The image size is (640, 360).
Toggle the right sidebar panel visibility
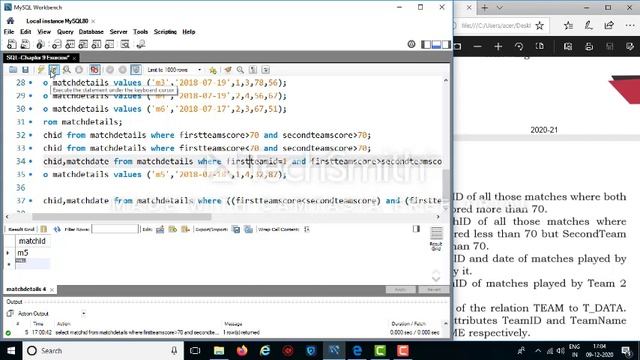point(446,44)
